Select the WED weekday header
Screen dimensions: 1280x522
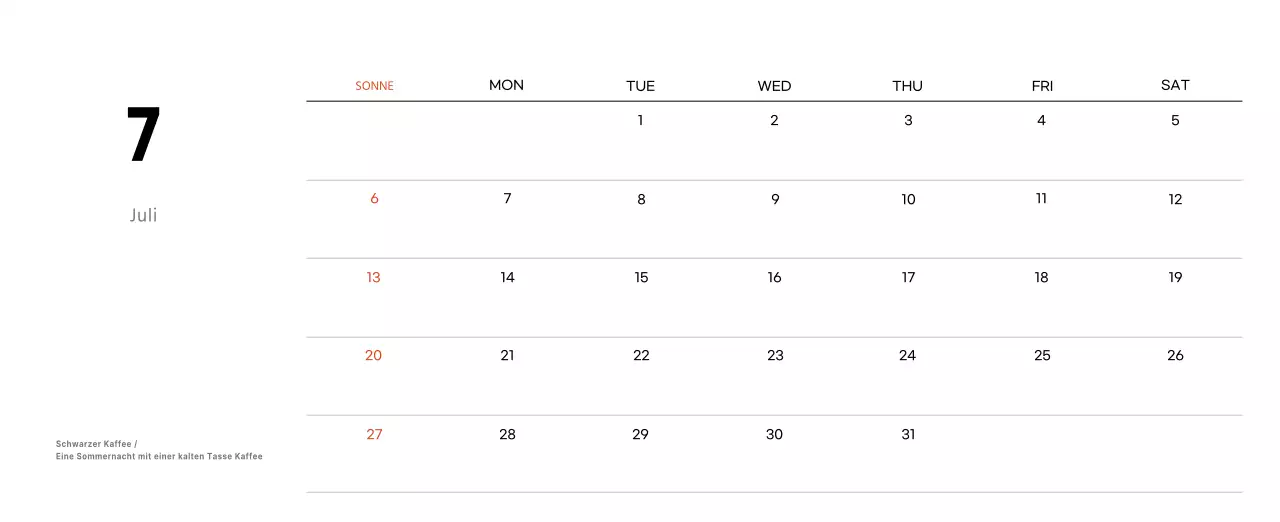click(x=774, y=86)
